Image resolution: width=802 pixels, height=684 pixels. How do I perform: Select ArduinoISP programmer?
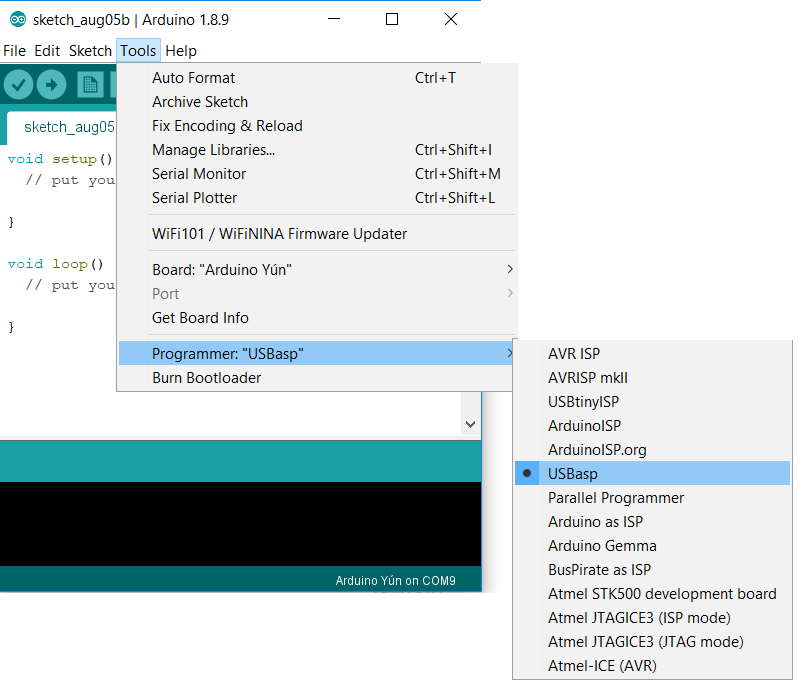click(x=653, y=426)
